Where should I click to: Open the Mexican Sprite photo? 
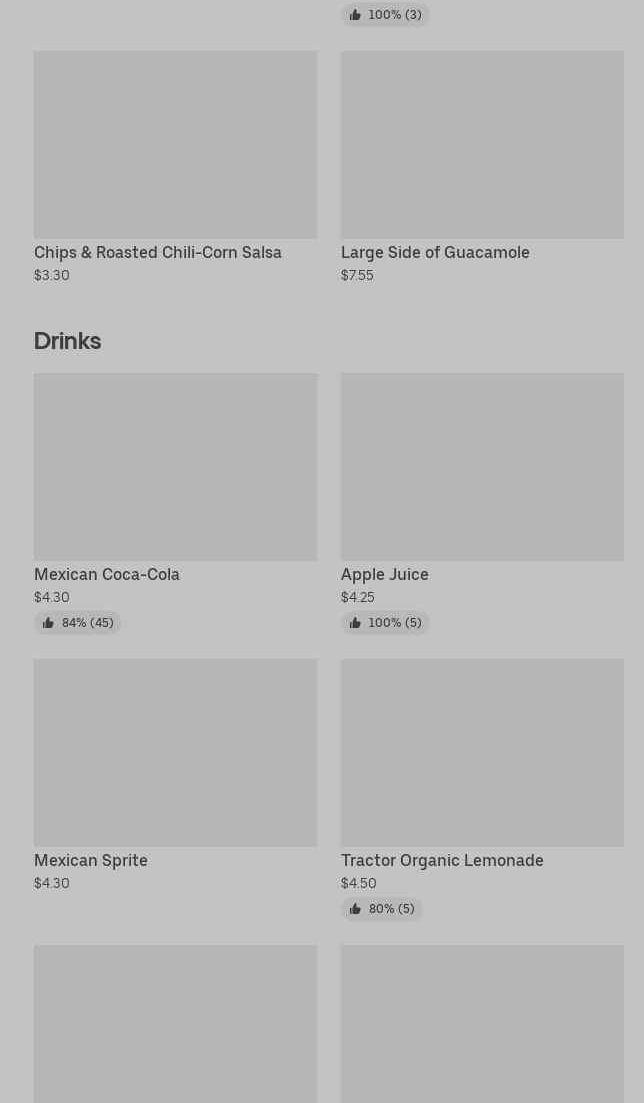[175, 753]
